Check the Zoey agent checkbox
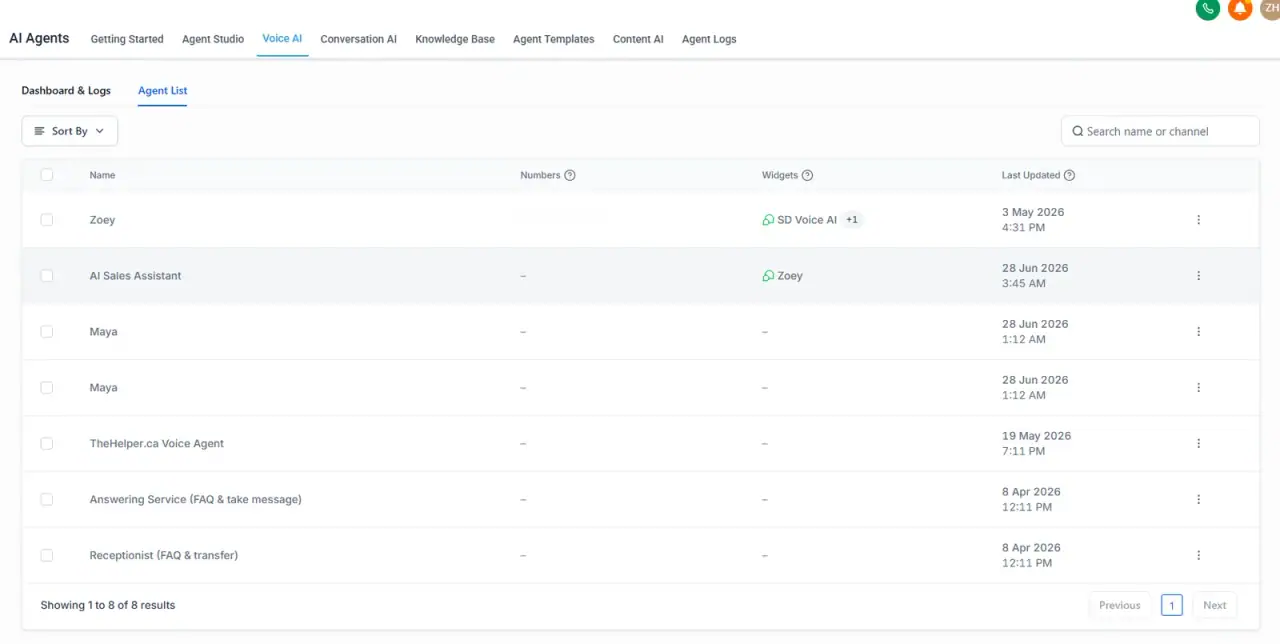The height and width of the screenshot is (644, 1280). 47,220
